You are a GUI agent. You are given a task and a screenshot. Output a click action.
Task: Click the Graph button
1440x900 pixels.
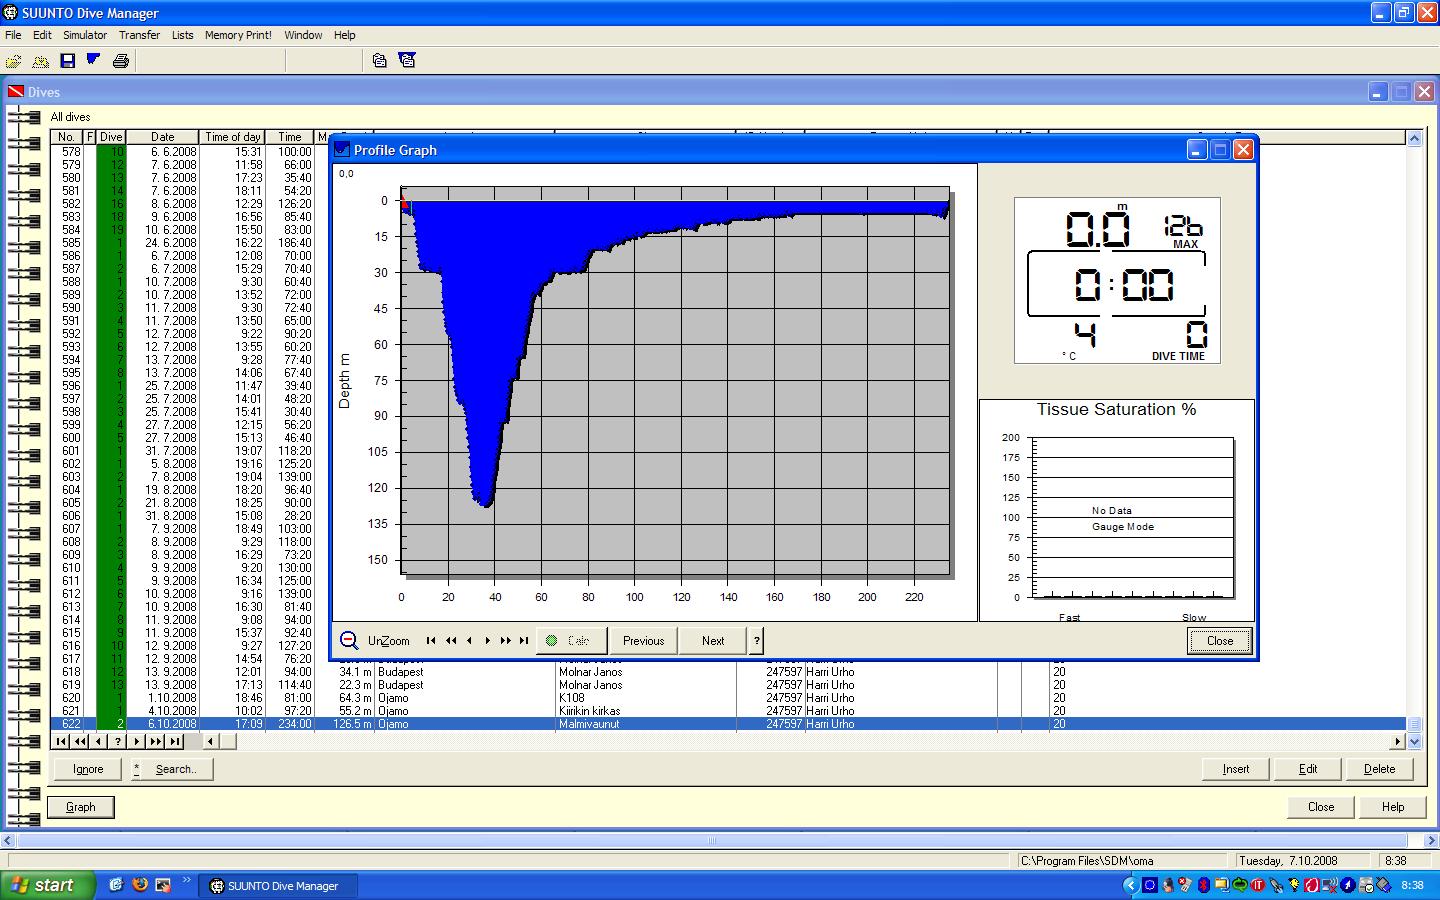coord(81,807)
